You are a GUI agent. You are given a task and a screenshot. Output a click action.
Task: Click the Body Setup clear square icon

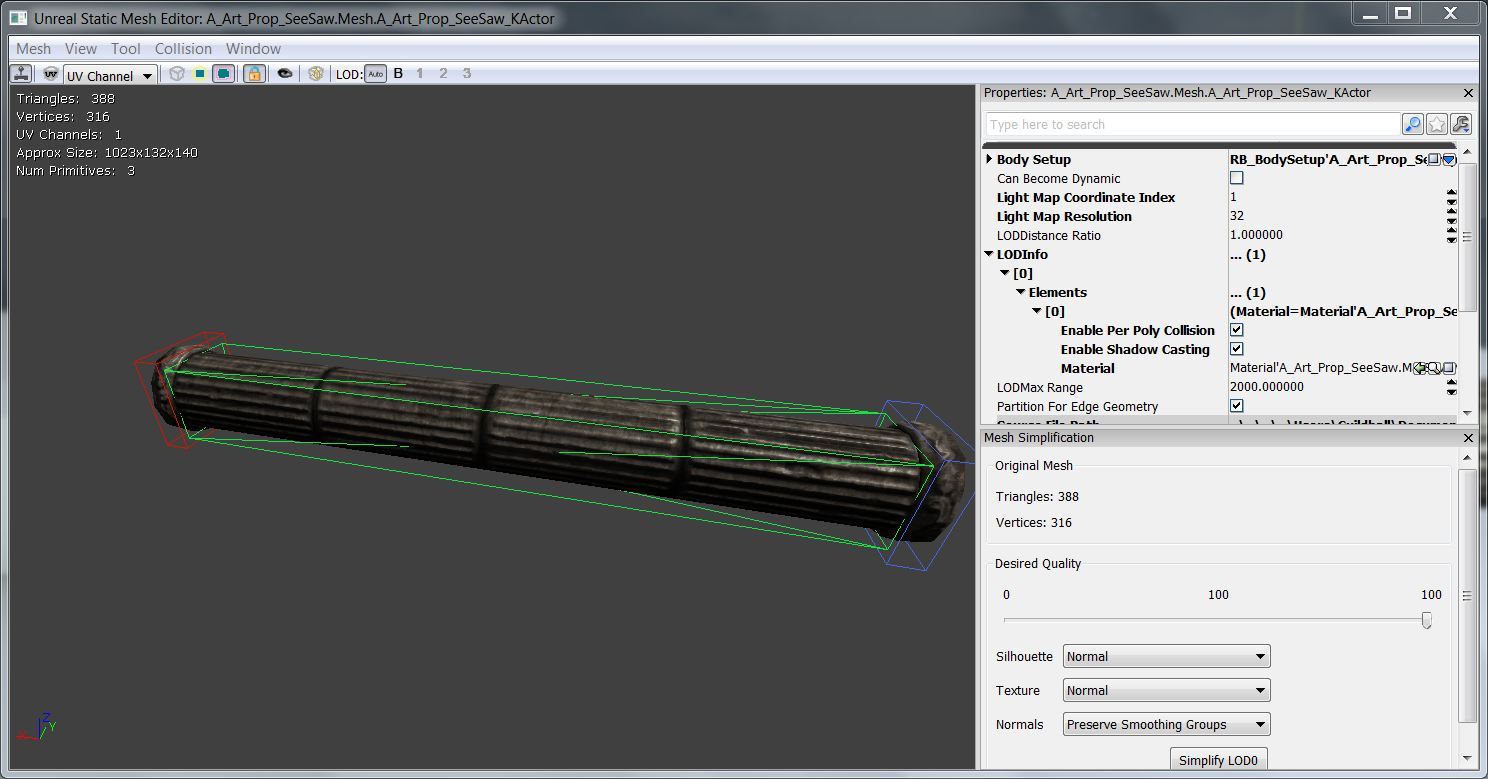pyautogui.click(x=1433, y=160)
